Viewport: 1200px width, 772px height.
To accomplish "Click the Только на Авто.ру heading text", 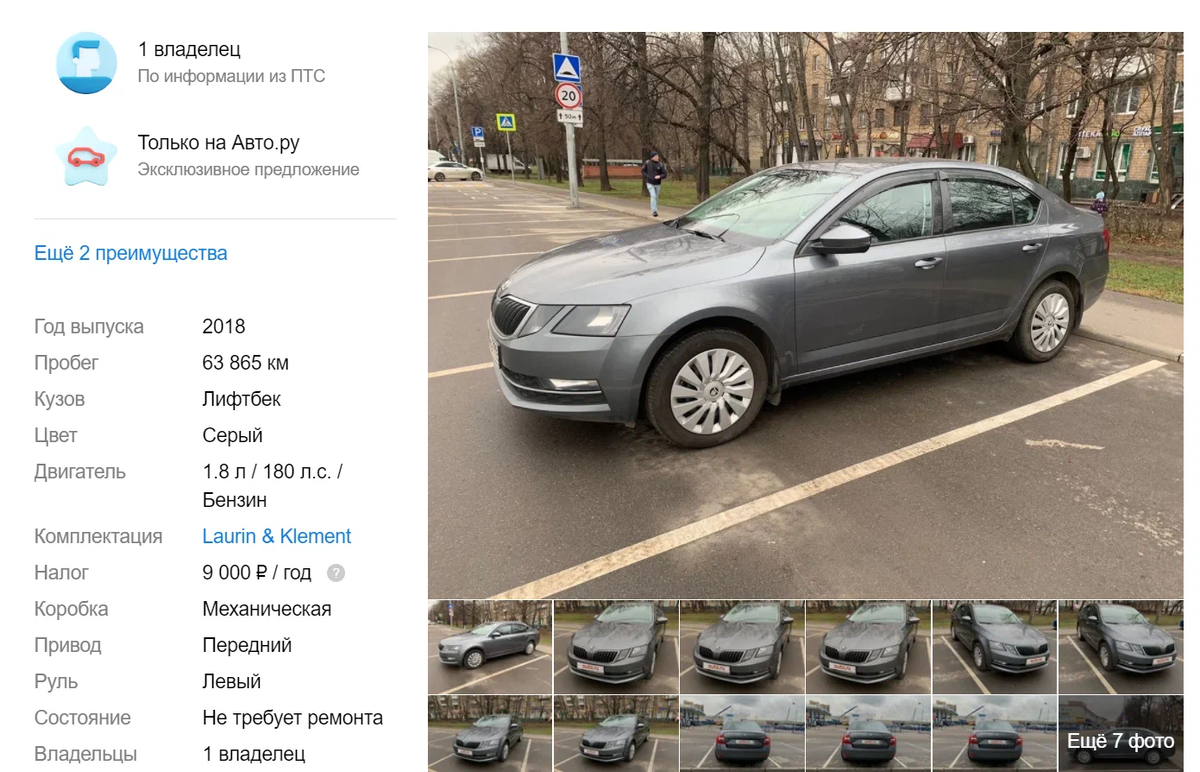I will click(219, 143).
